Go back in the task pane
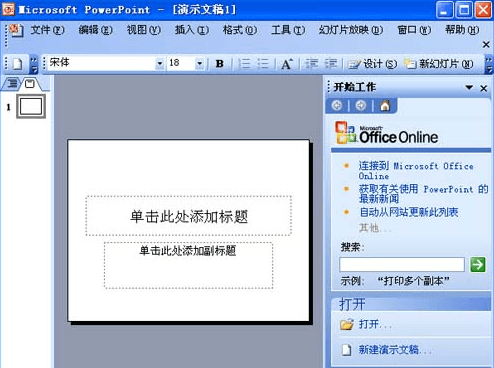 tap(337, 106)
